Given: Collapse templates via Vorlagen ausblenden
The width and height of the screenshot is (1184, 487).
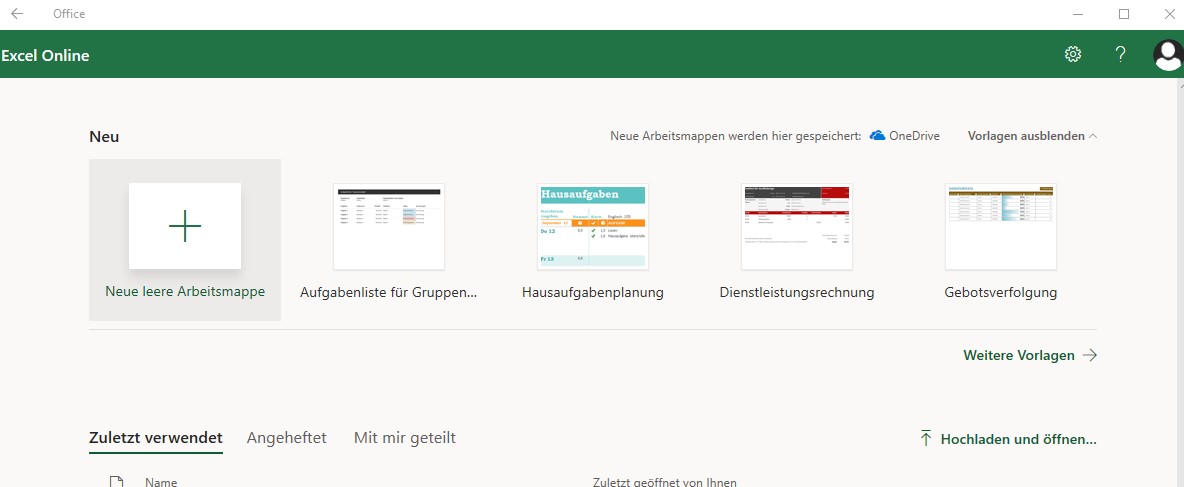Looking at the screenshot, I should point(1032,136).
